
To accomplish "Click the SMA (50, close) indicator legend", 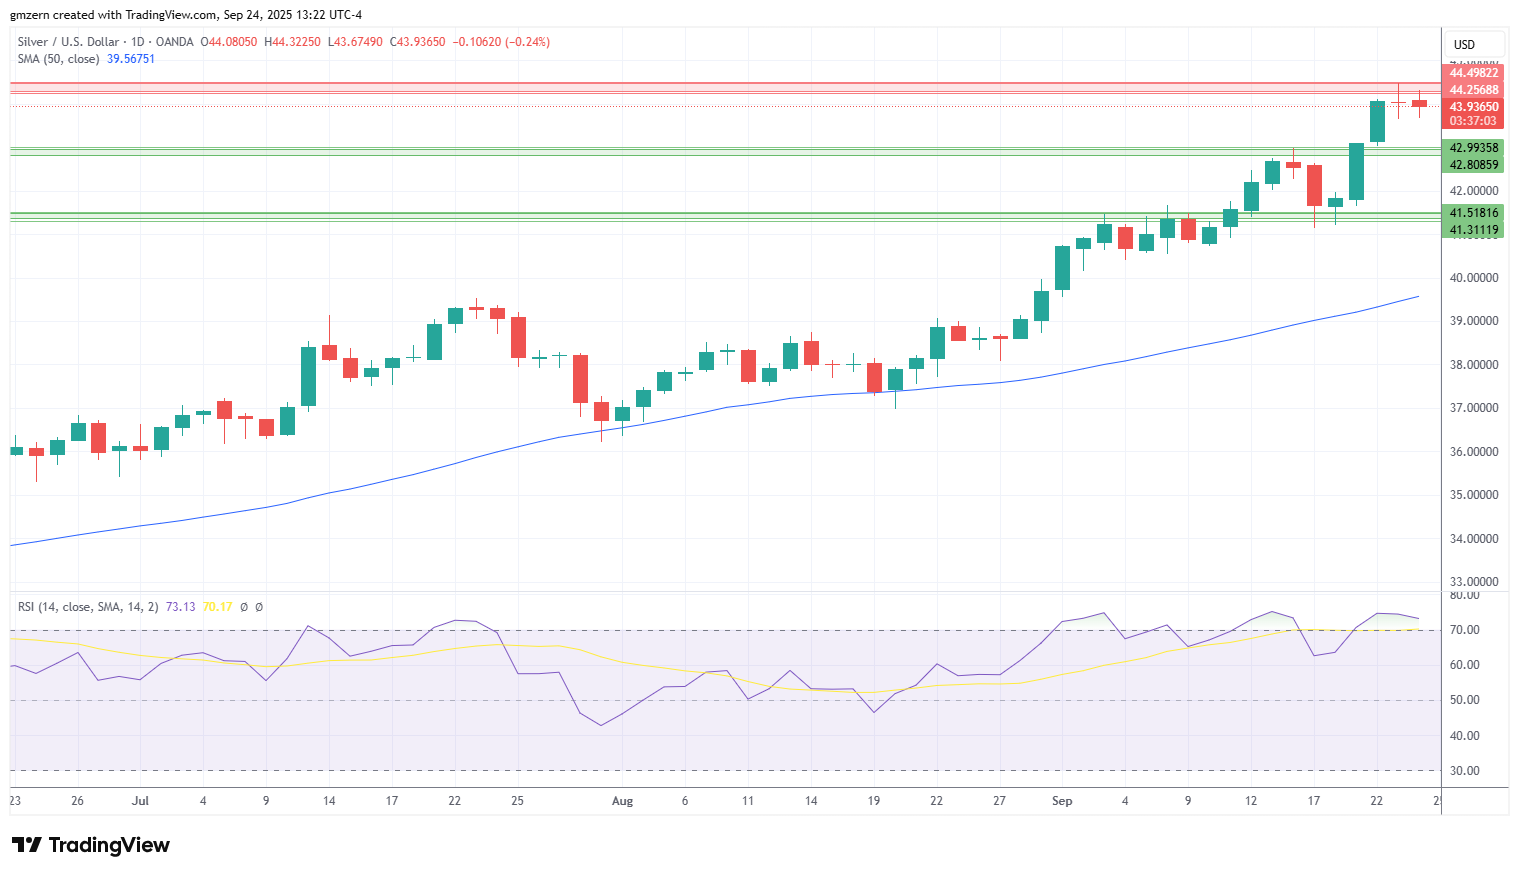I will tap(58, 59).
